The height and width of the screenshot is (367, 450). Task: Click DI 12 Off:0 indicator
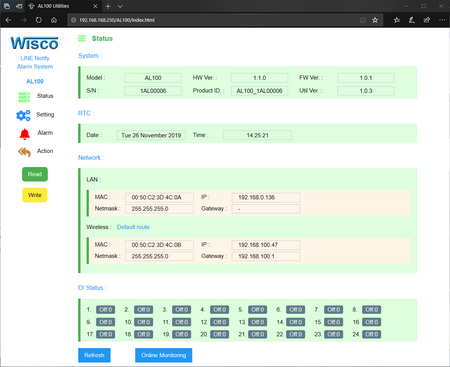pos(220,322)
